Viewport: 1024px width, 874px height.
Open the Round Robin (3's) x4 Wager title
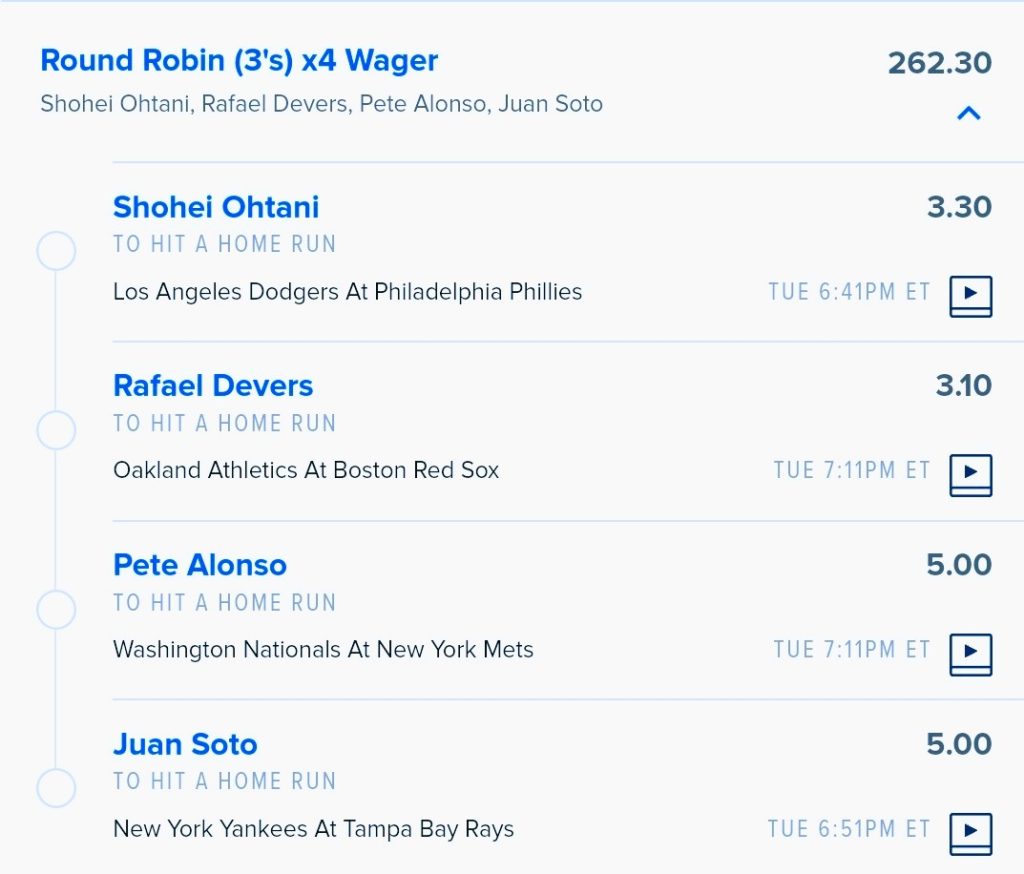coord(239,60)
